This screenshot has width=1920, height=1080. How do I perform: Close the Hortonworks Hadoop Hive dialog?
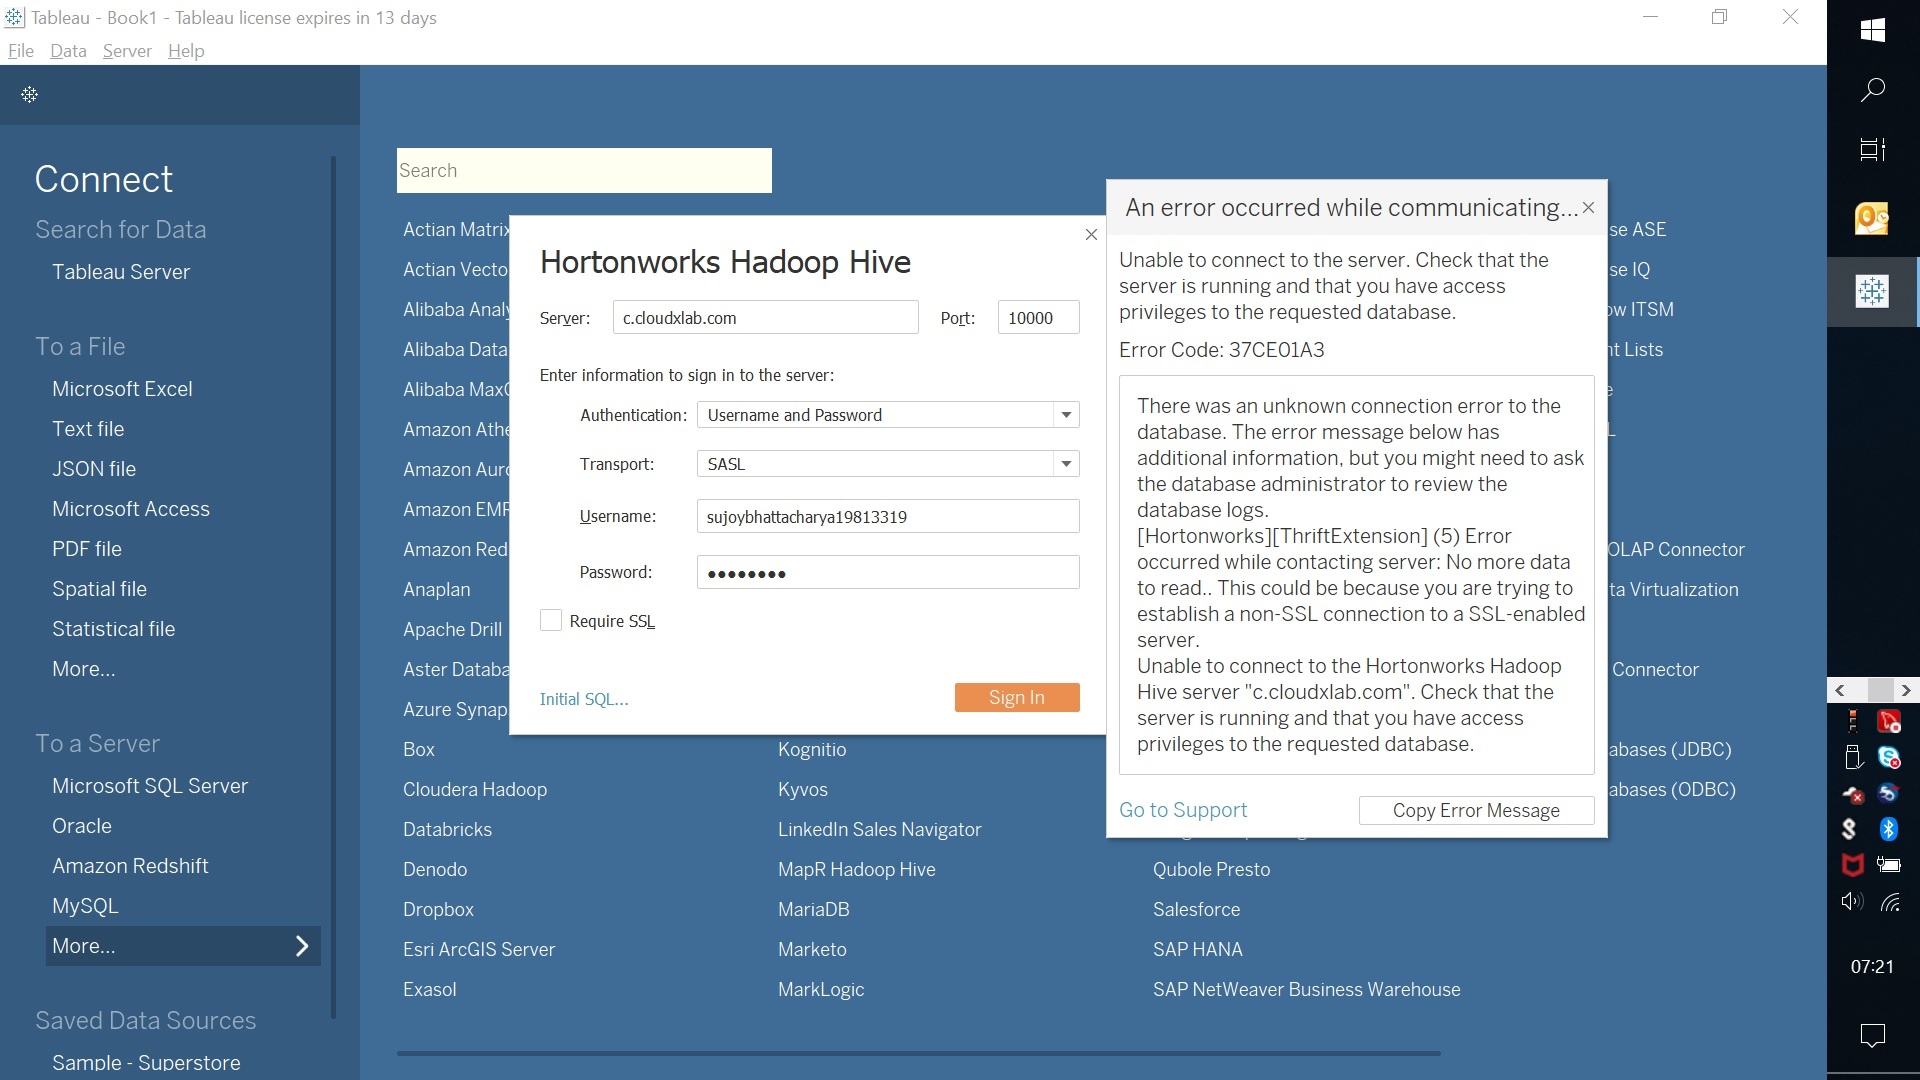point(1091,234)
